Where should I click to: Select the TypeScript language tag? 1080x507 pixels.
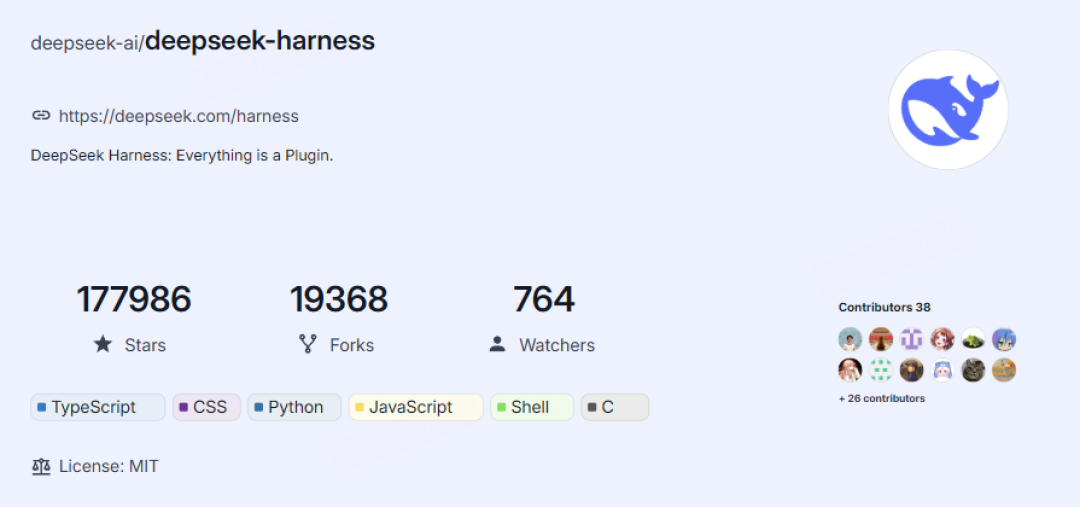point(98,407)
